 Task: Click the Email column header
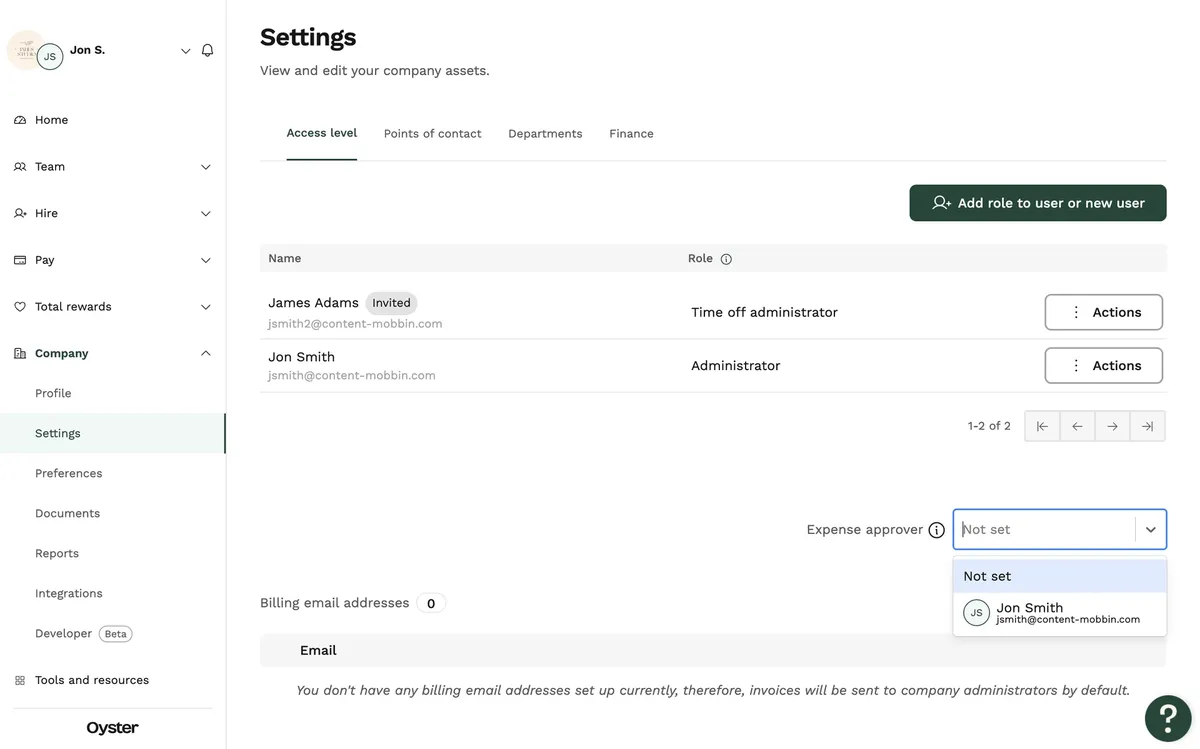tap(318, 650)
